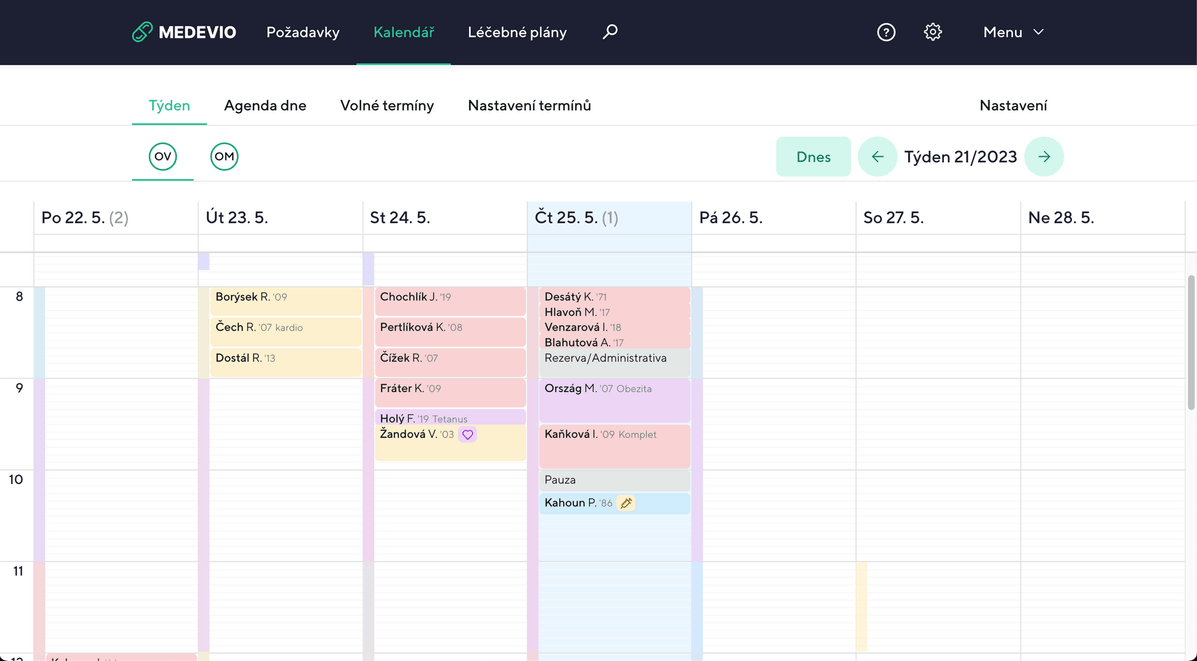Image resolution: width=1197 pixels, height=661 pixels.
Task: Click pencil icon on Kahoun P. appointment
Action: click(x=626, y=503)
